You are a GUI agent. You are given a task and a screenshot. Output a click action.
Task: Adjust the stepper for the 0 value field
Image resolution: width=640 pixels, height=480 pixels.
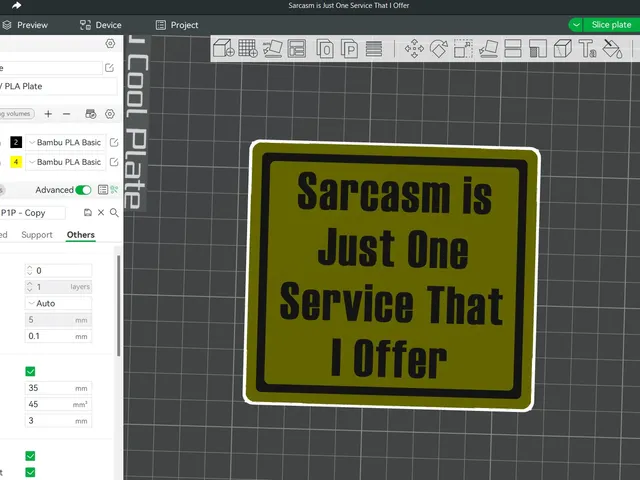(29, 270)
